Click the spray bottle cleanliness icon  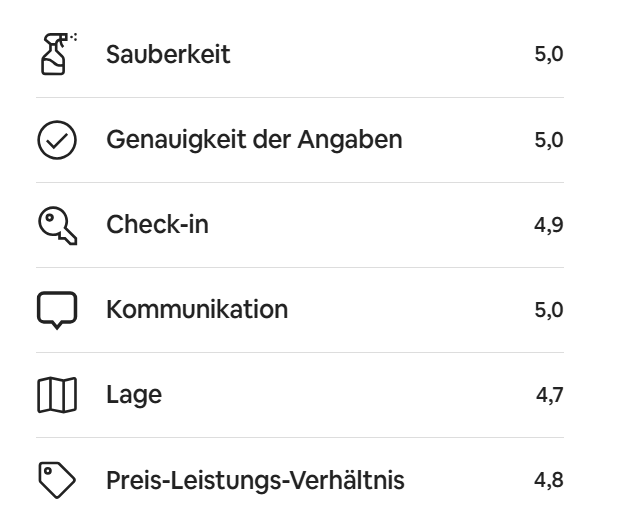point(58,54)
